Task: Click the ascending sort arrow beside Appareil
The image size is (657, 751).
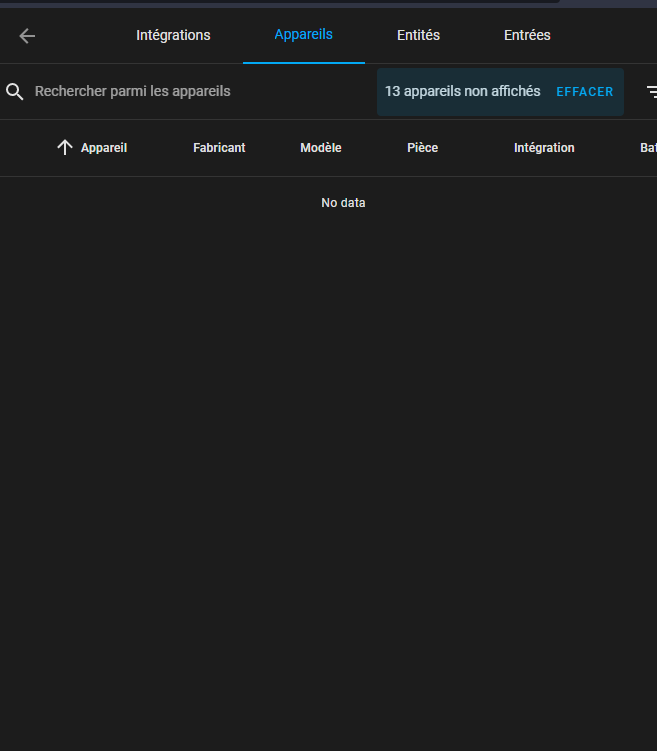Action: [x=65, y=148]
